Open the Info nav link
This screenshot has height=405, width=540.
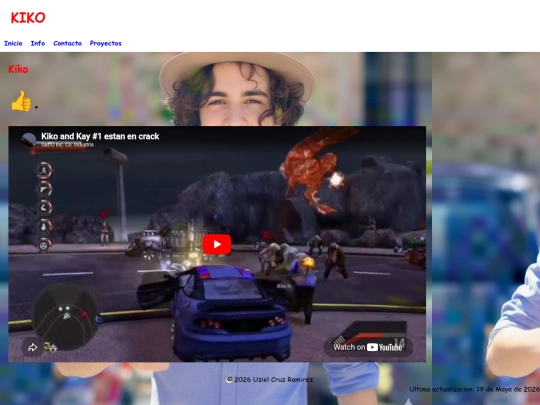(38, 43)
